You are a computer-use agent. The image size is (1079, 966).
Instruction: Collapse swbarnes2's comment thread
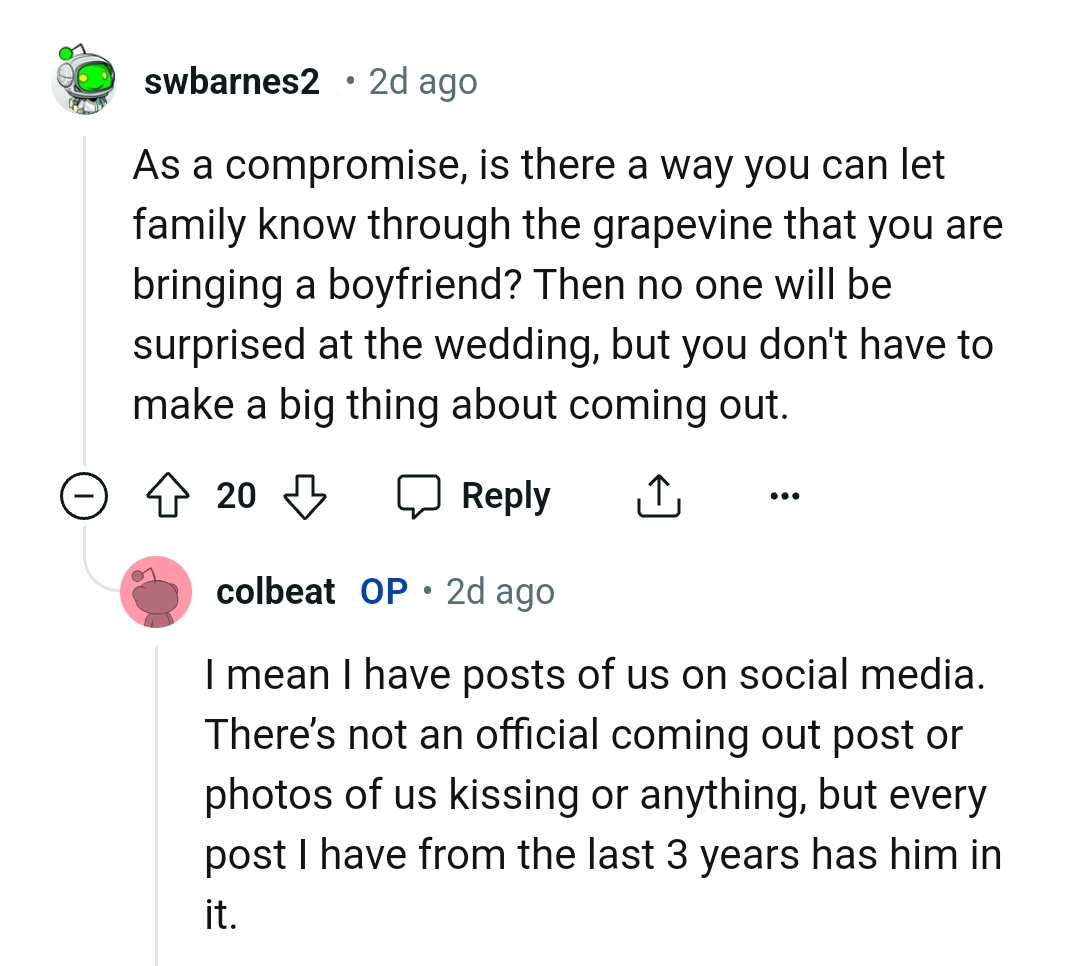tap(85, 494)
